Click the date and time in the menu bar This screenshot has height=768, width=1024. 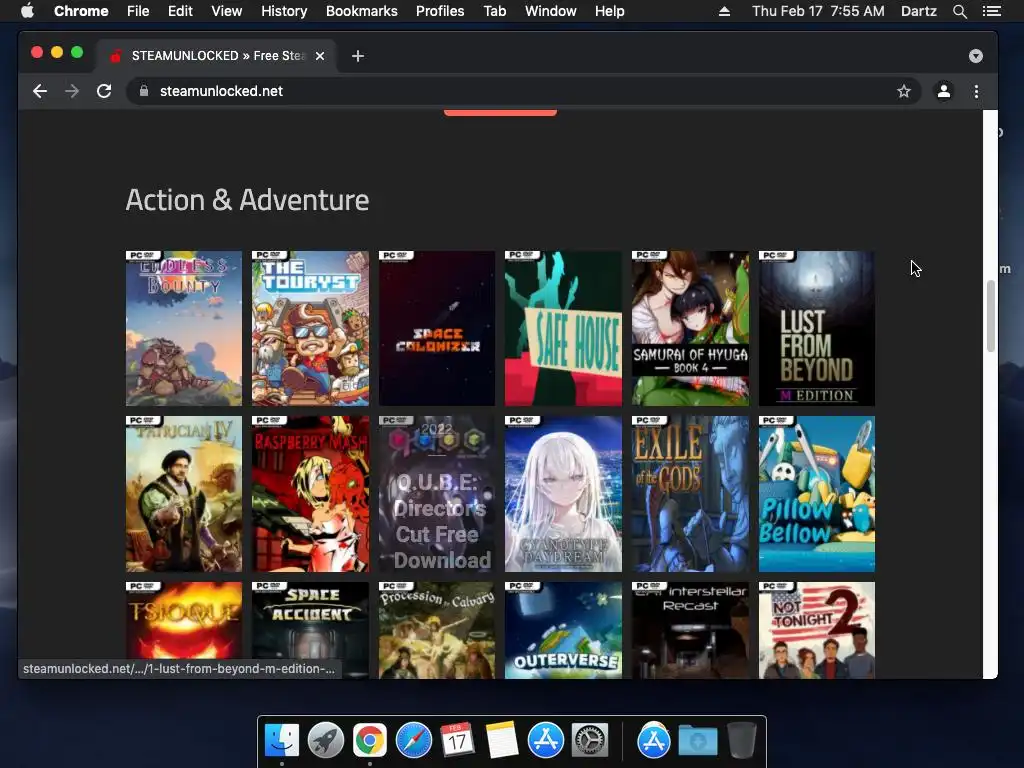tap(818, 11)
